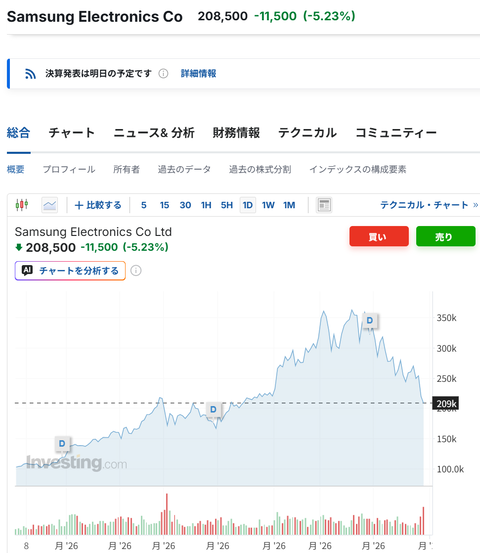Click the D dividend marker near chart peak

[x=370, y=321]
